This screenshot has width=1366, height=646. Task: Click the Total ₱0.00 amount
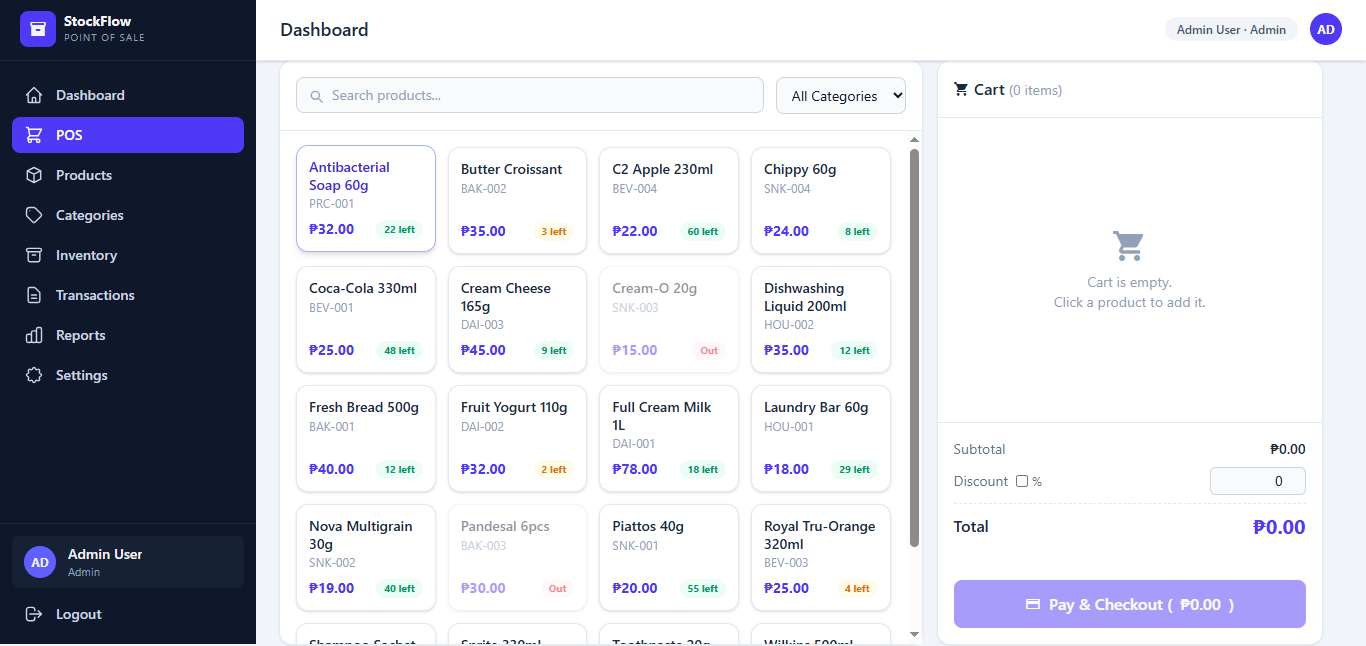(x=1279, y=527)
